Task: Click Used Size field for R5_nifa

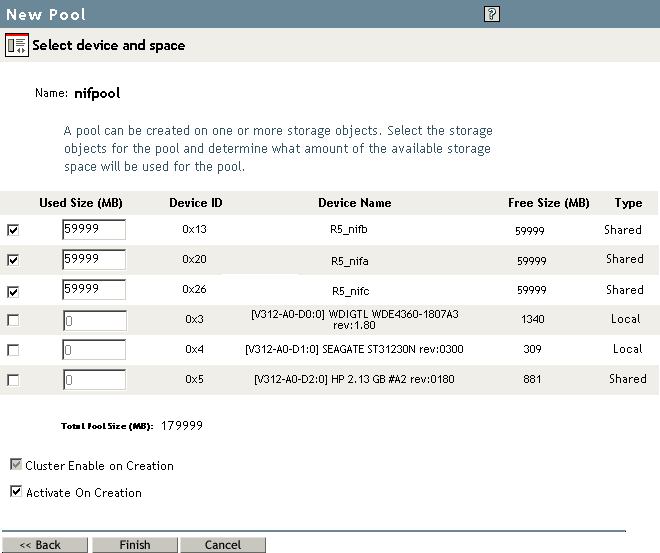Action: pos(94,259)
